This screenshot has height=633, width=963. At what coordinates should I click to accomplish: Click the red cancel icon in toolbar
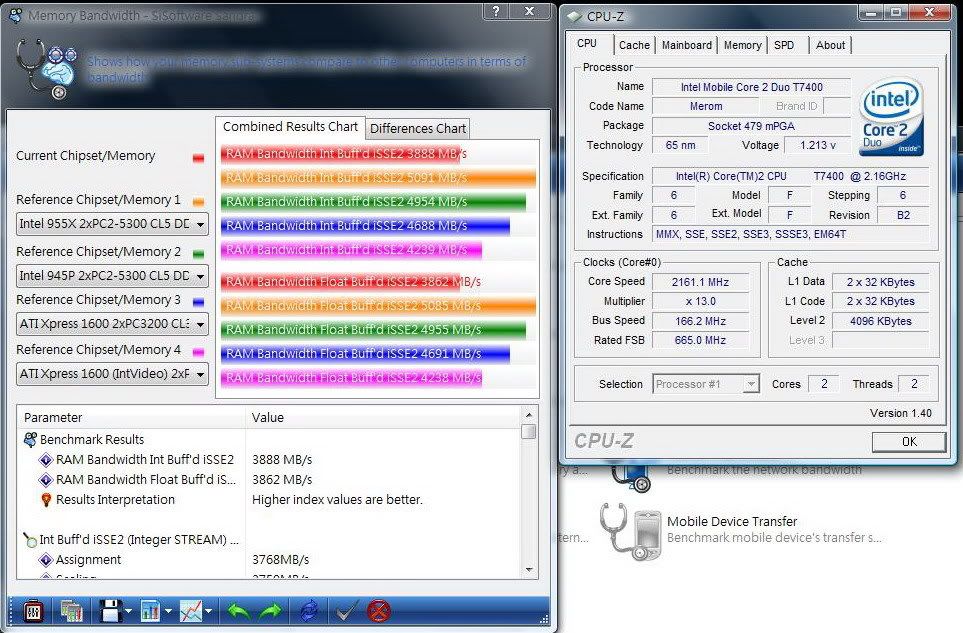[x=379, y=611]
